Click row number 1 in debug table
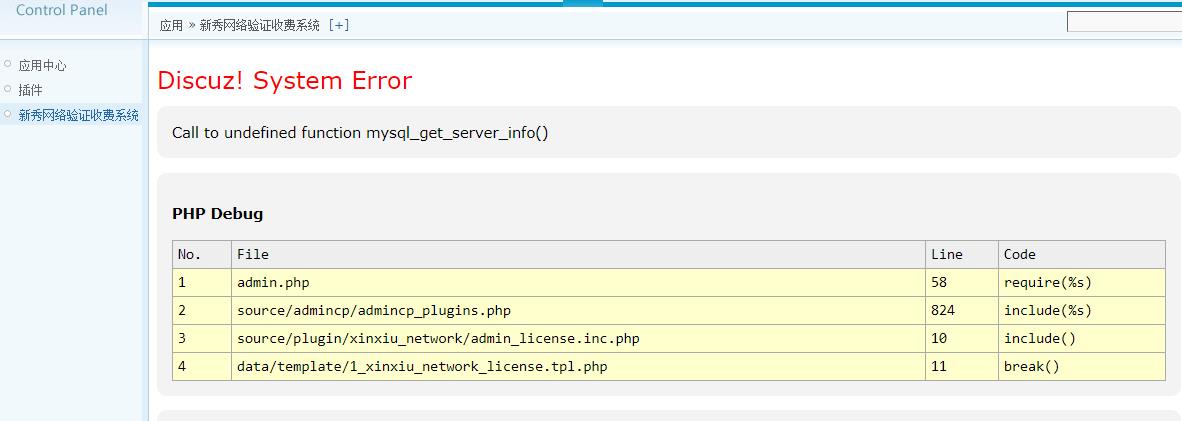 [x=202, y=283]
